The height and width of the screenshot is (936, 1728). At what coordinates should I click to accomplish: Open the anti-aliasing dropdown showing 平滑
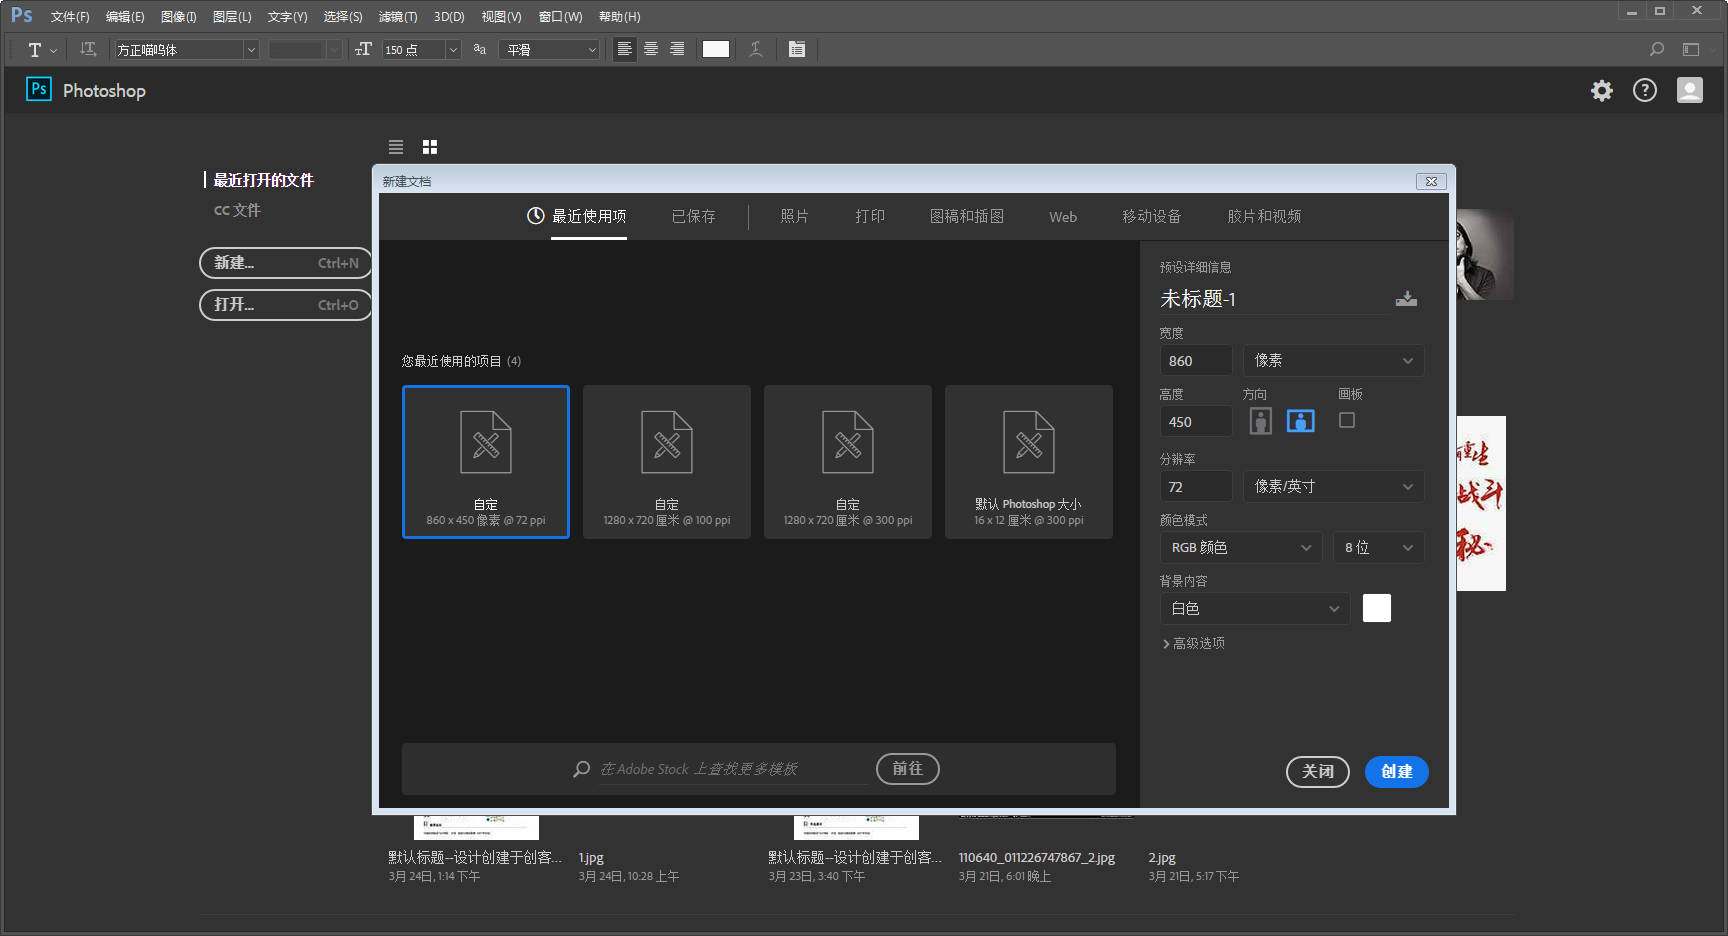coord(551,50)
